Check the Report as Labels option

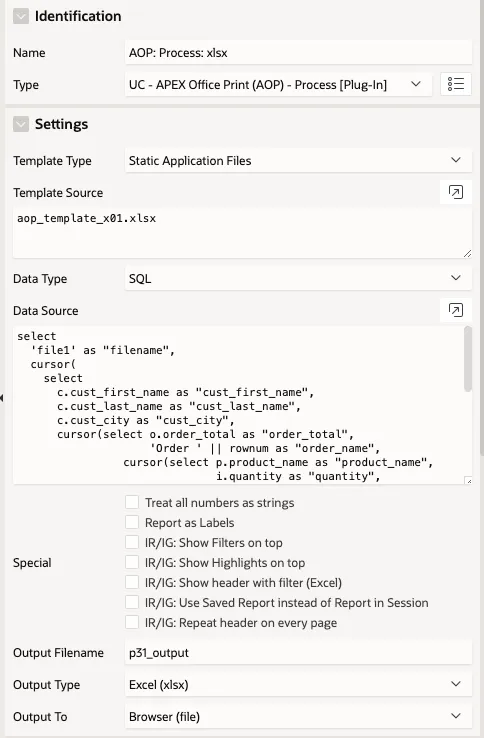coord(132,522)
